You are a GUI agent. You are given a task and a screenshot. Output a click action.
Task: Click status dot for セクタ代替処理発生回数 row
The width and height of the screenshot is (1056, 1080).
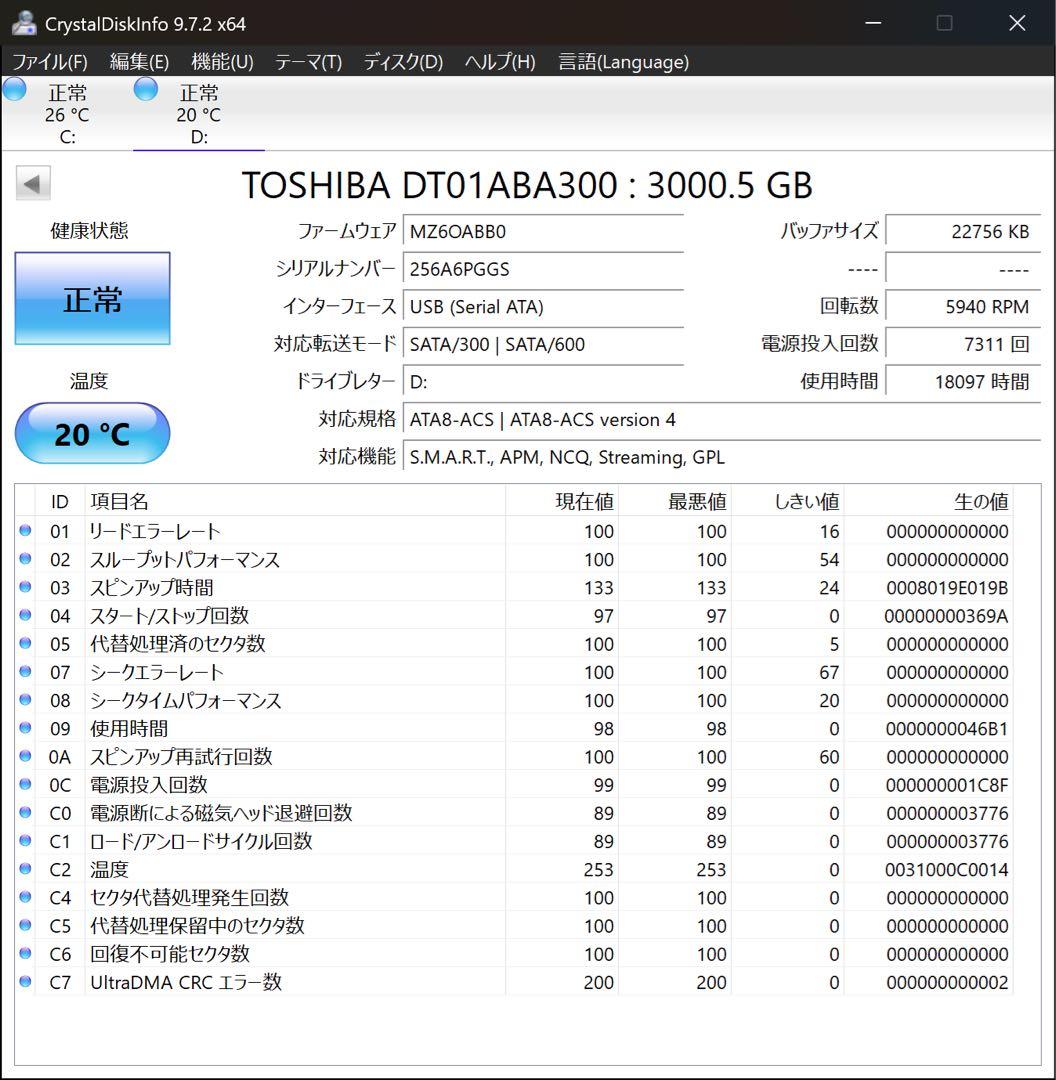25,897
